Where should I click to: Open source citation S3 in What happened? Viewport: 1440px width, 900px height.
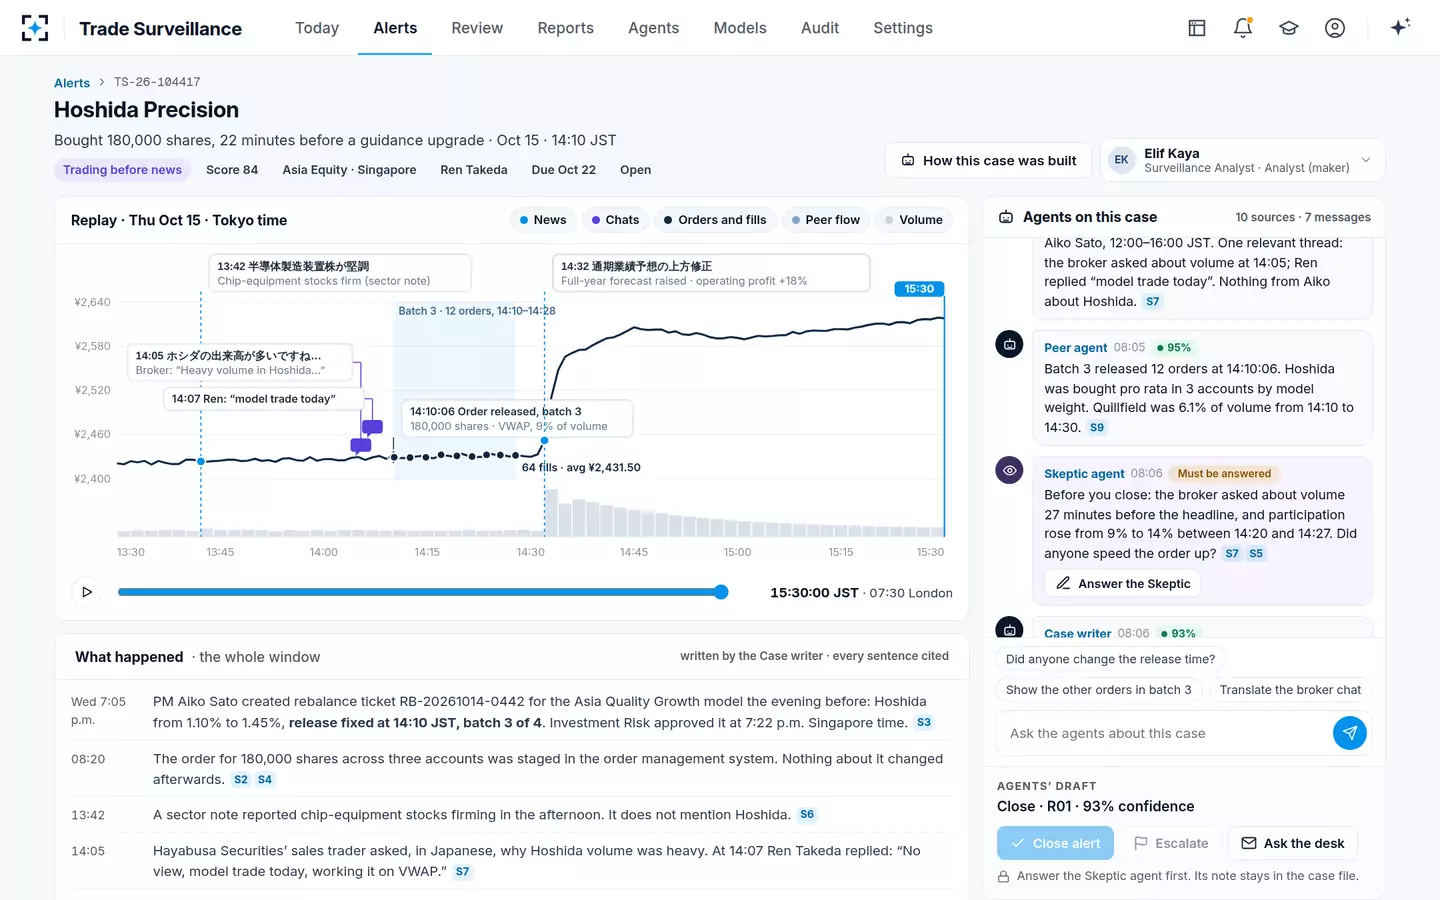pos(924,722)
